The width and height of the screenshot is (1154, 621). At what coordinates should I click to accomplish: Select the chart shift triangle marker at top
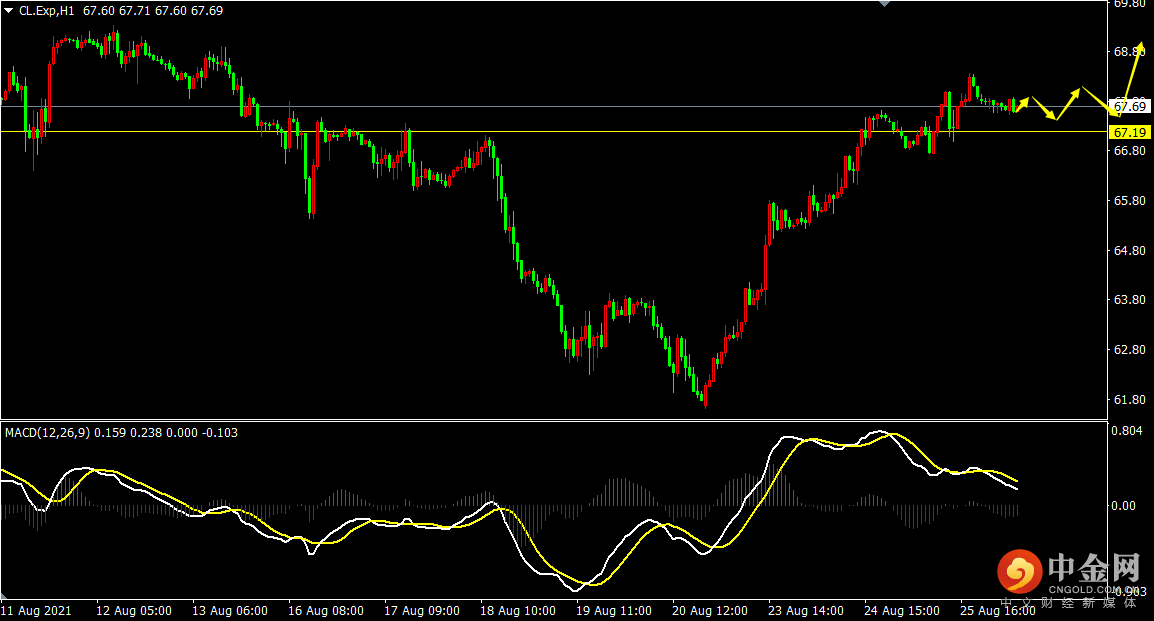point(885,4)
